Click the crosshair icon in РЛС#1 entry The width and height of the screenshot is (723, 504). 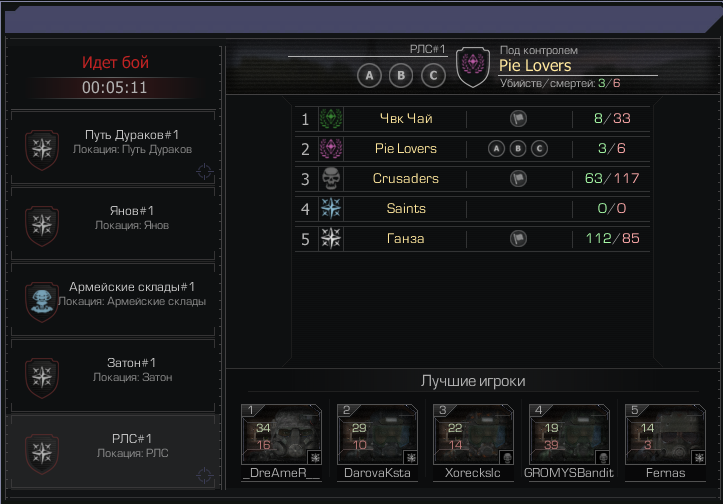click(x=204, y=475)
